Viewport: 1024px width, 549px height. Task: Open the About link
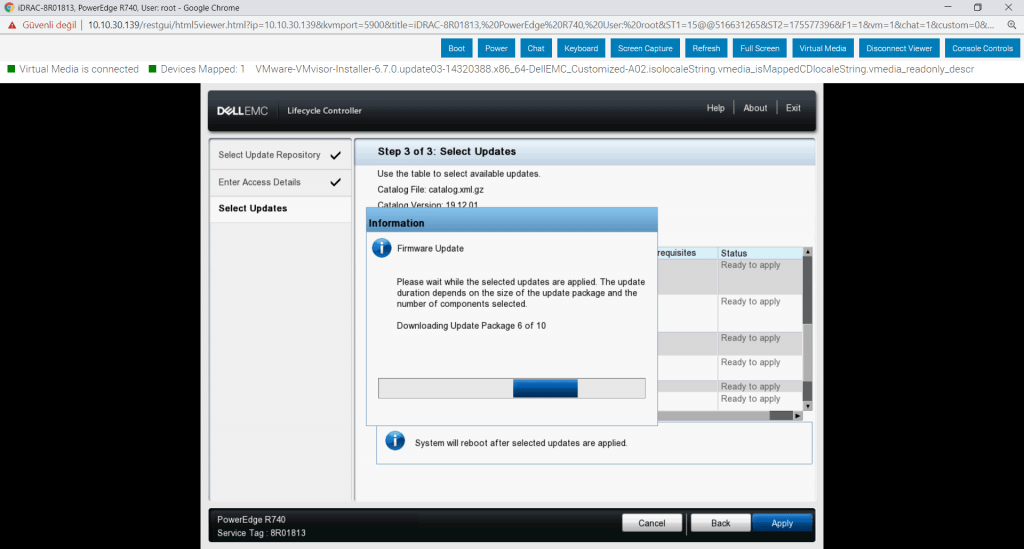point(755,108)
